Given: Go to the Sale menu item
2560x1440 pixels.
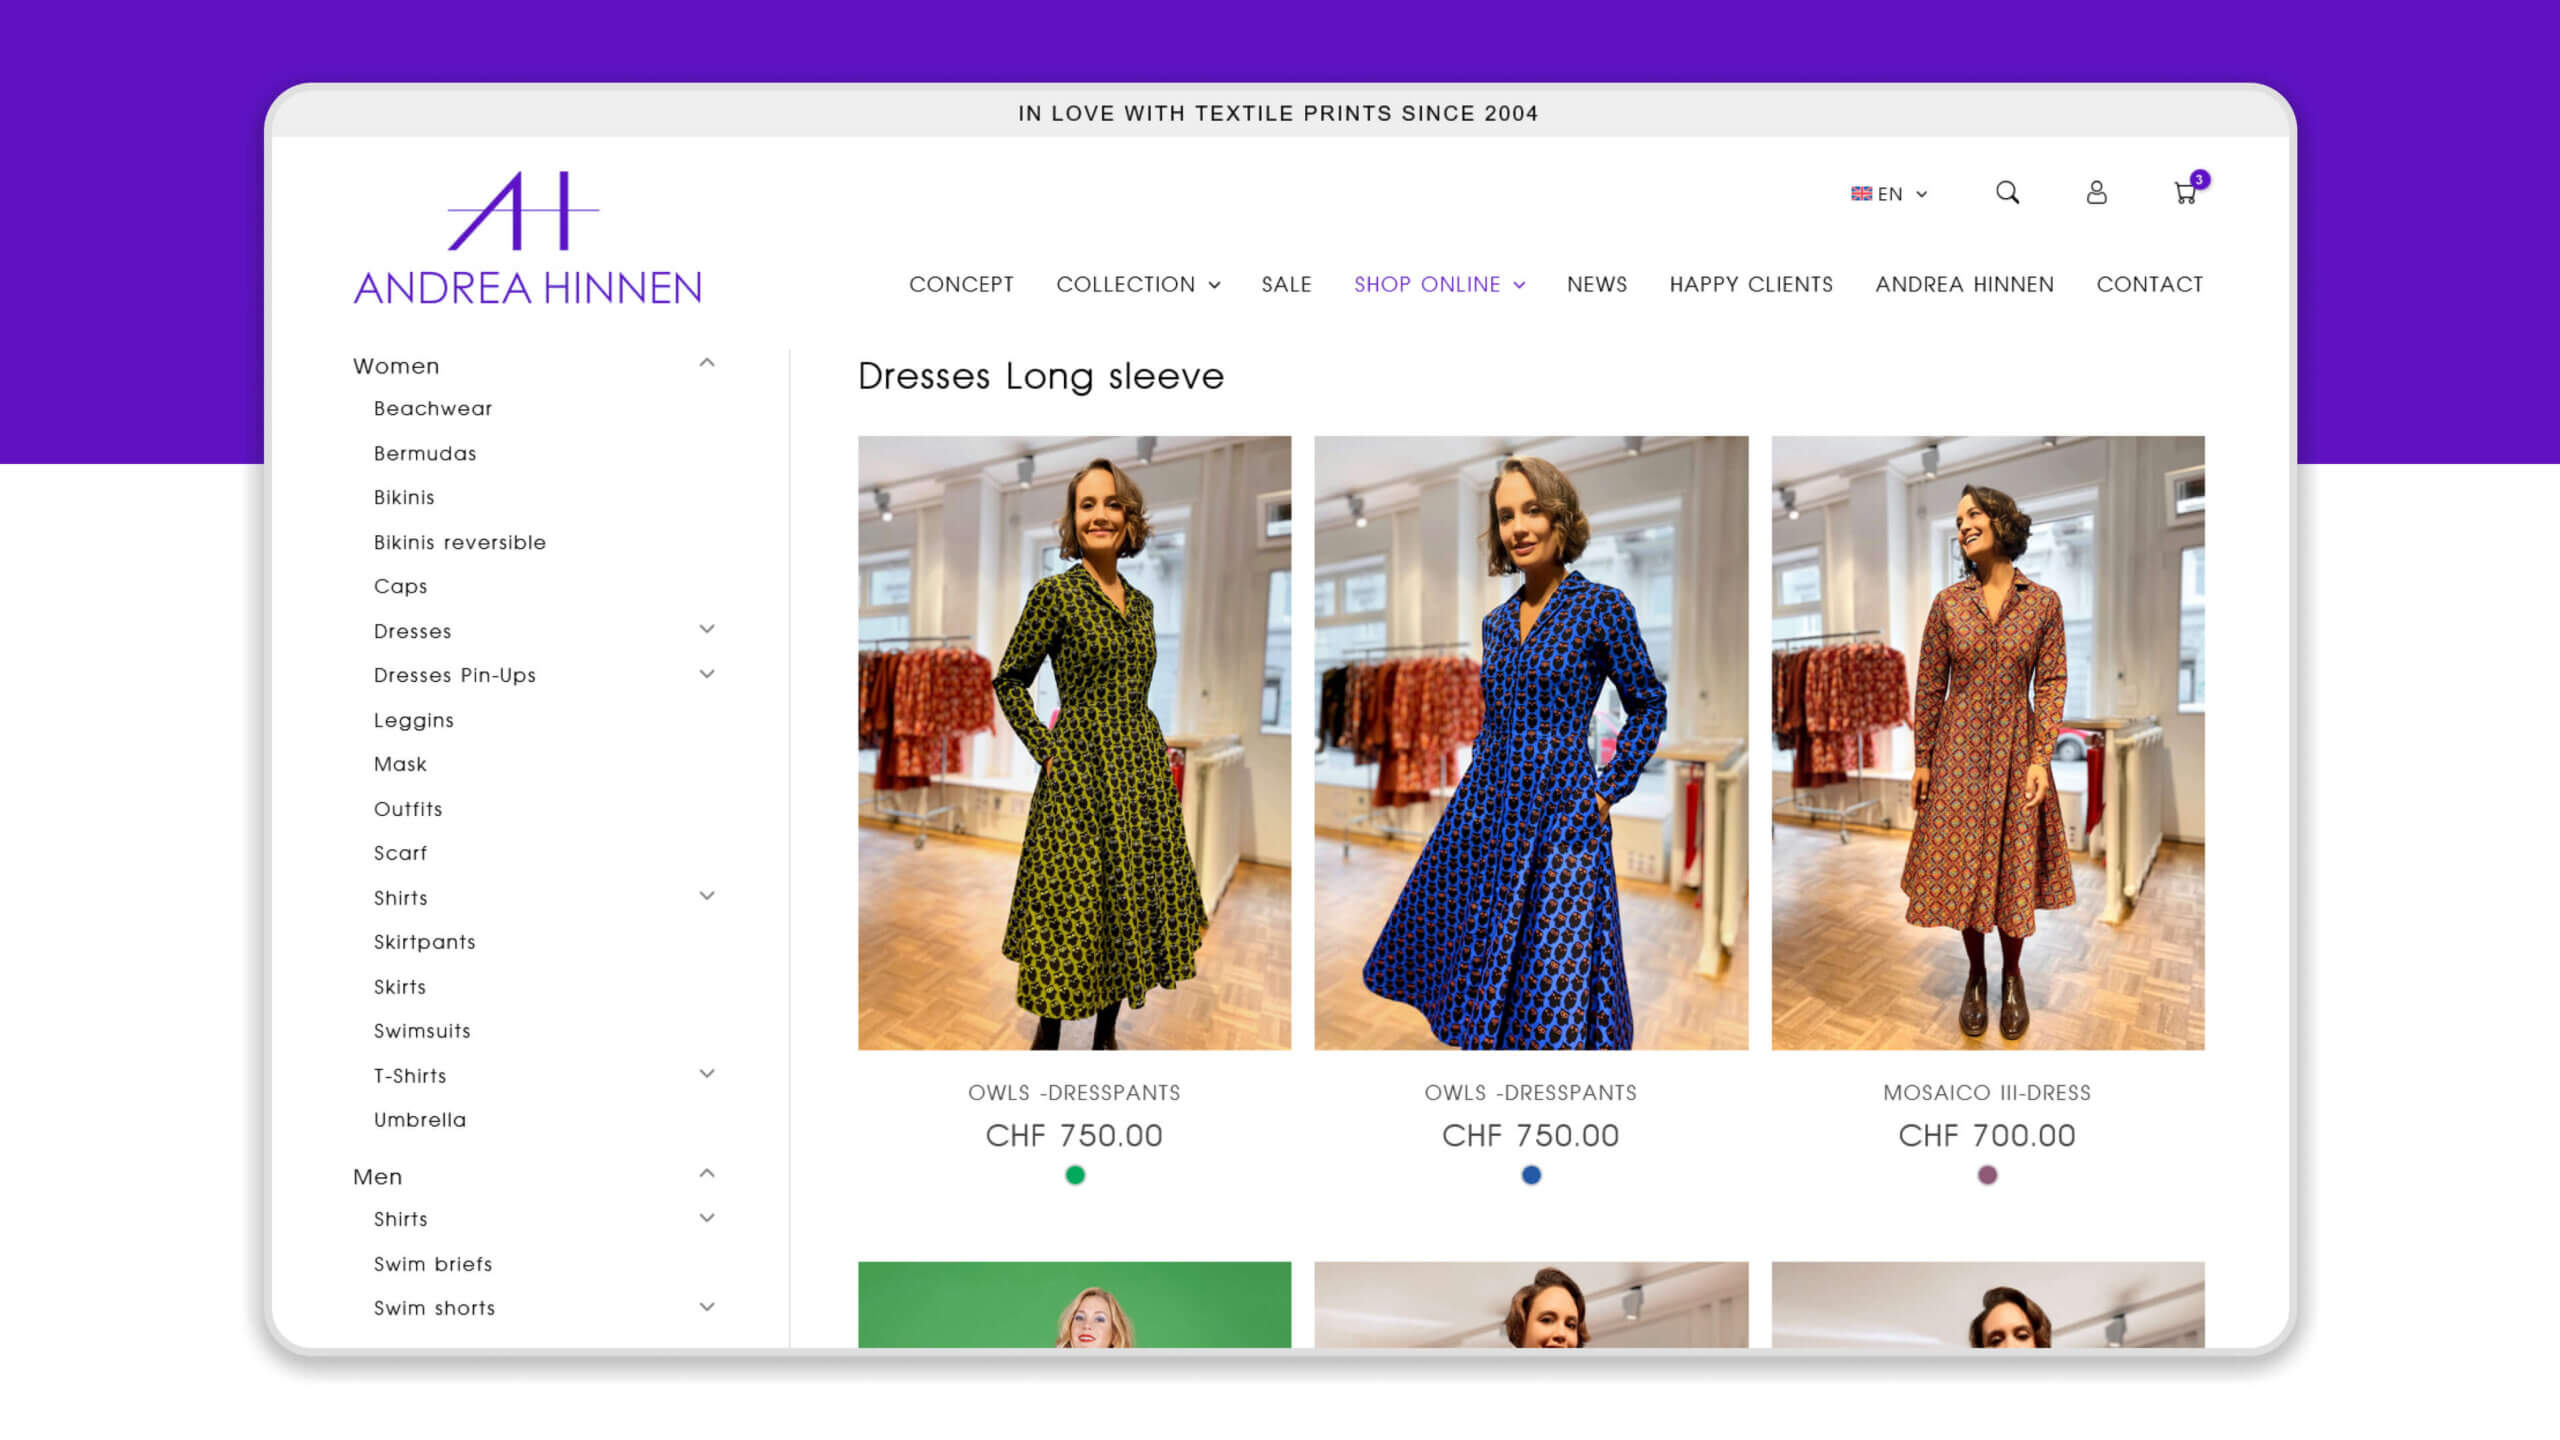Looking at the screenshot, I should (1286, 284).
